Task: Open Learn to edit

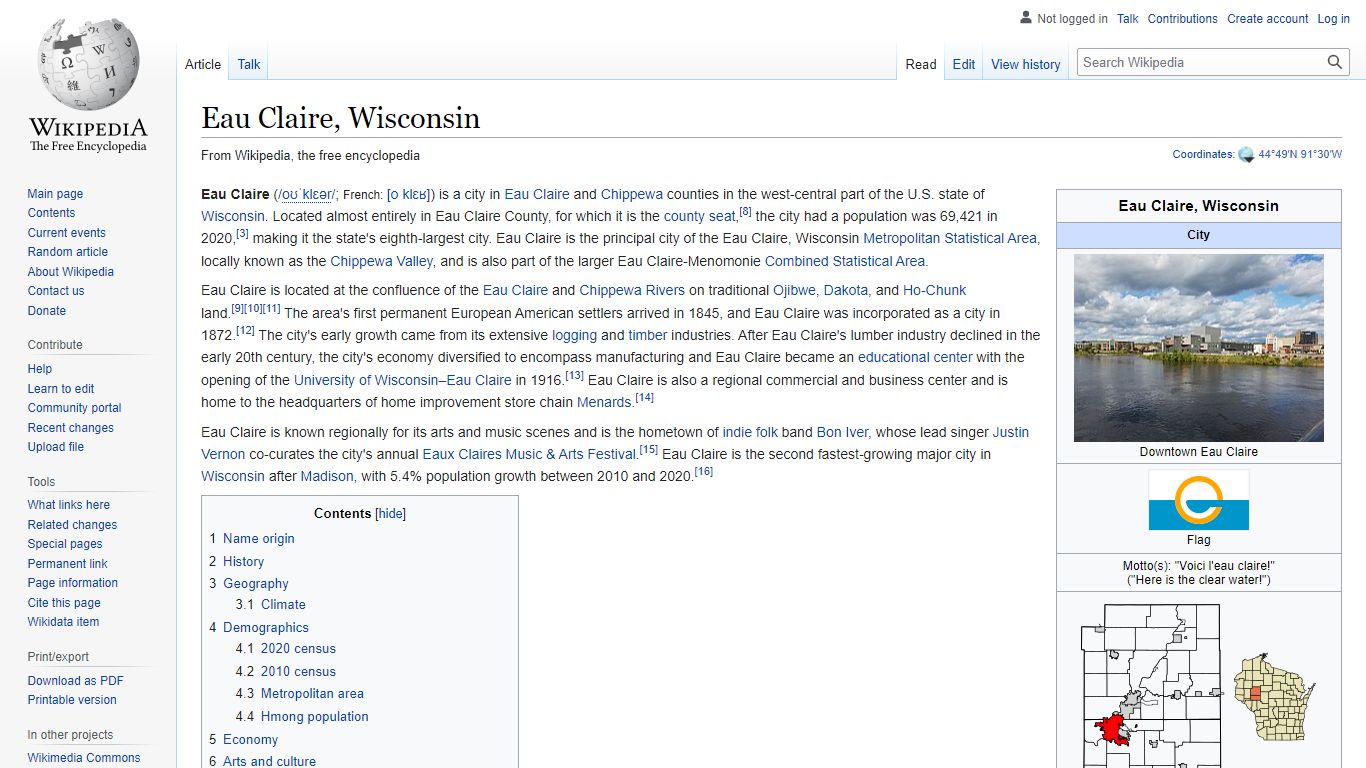Action: (61, 389)
